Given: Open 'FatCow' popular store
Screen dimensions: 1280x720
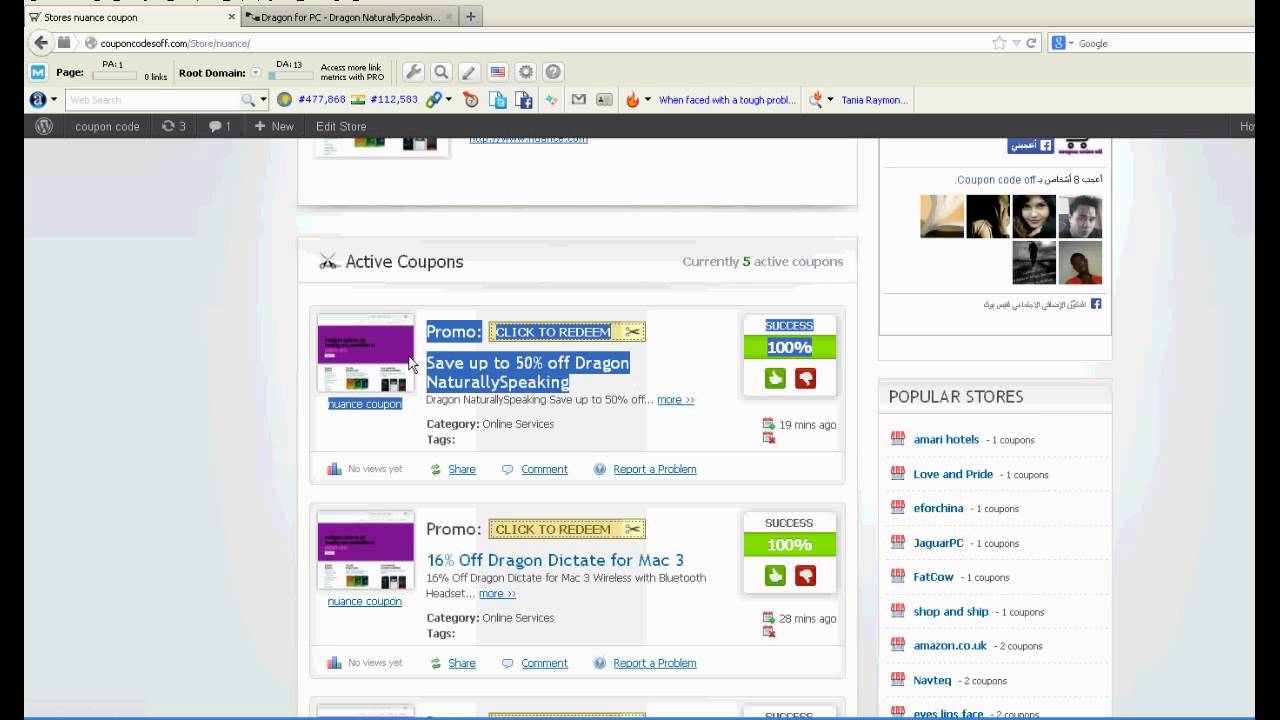Looking at the screenshot, I should 933,577.
